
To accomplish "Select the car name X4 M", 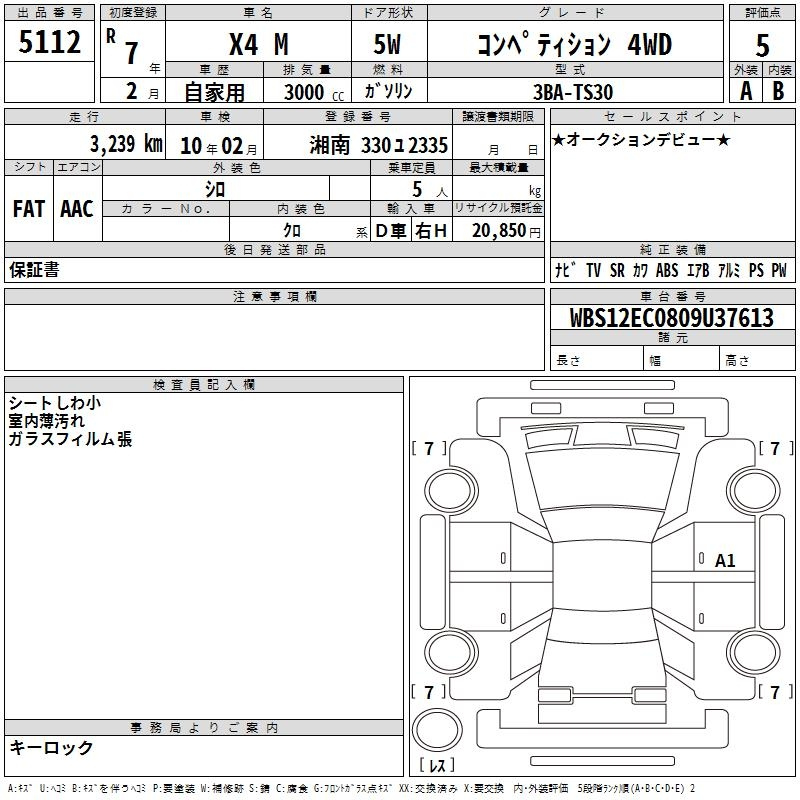I will [259, 44].
